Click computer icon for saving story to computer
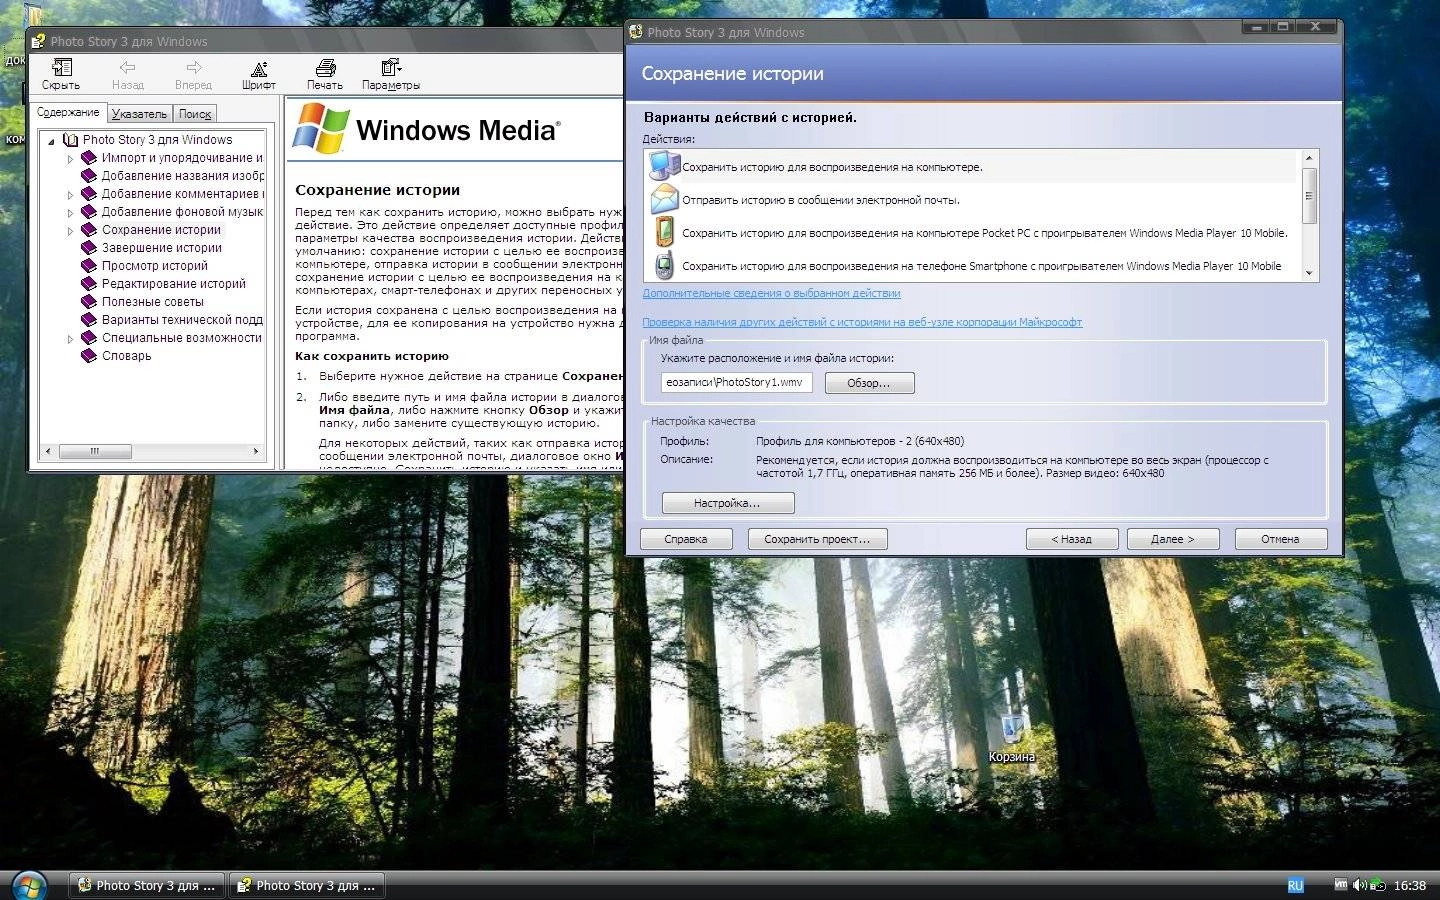Screen dimensions: 1440x900 click(664, 166)
